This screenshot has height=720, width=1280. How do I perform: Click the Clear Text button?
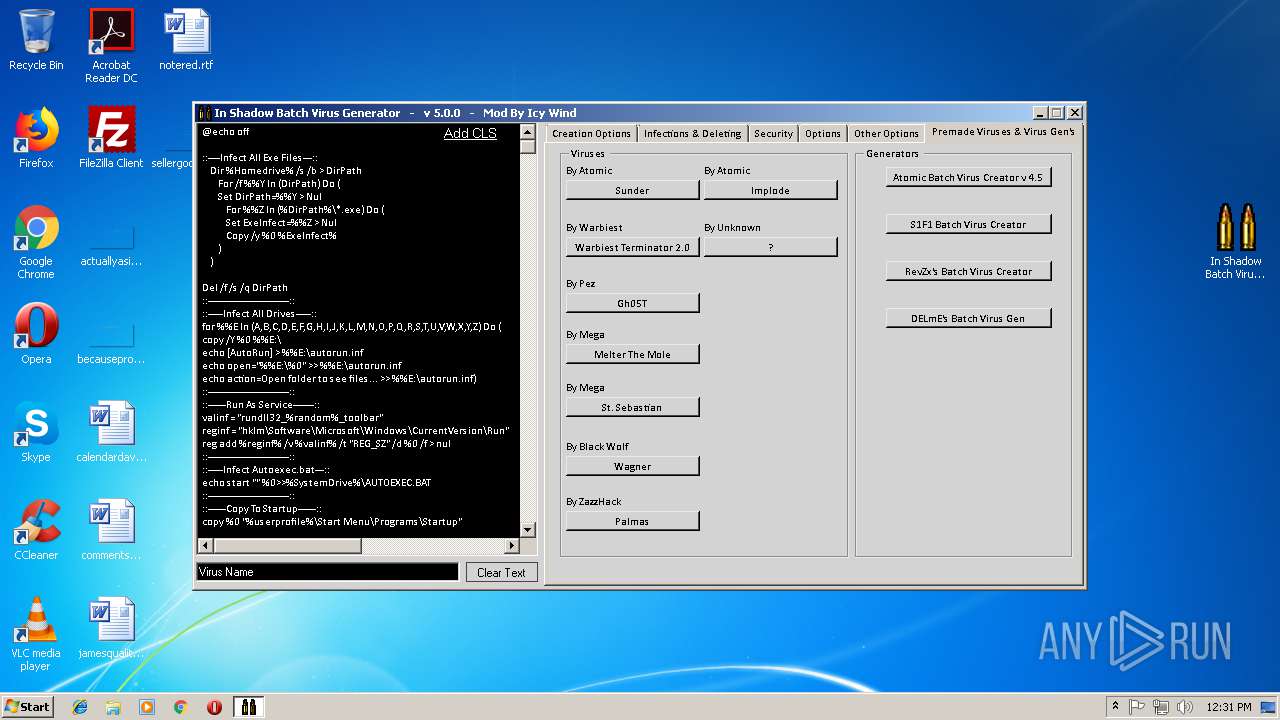501,572
